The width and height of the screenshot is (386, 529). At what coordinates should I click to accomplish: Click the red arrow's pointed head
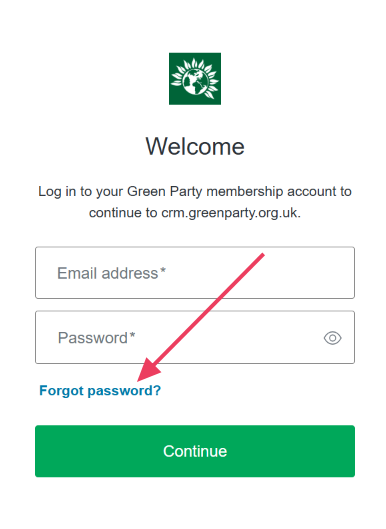click(x=147, y=371)
